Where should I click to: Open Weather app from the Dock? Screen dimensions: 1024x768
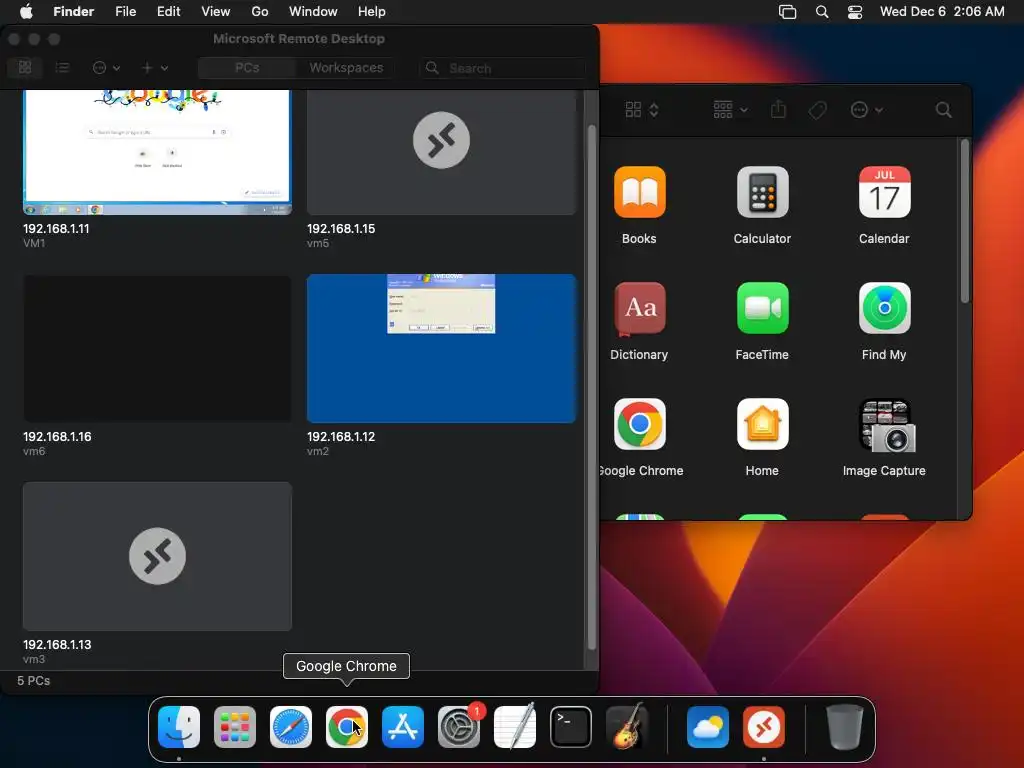tap(708, 727)
